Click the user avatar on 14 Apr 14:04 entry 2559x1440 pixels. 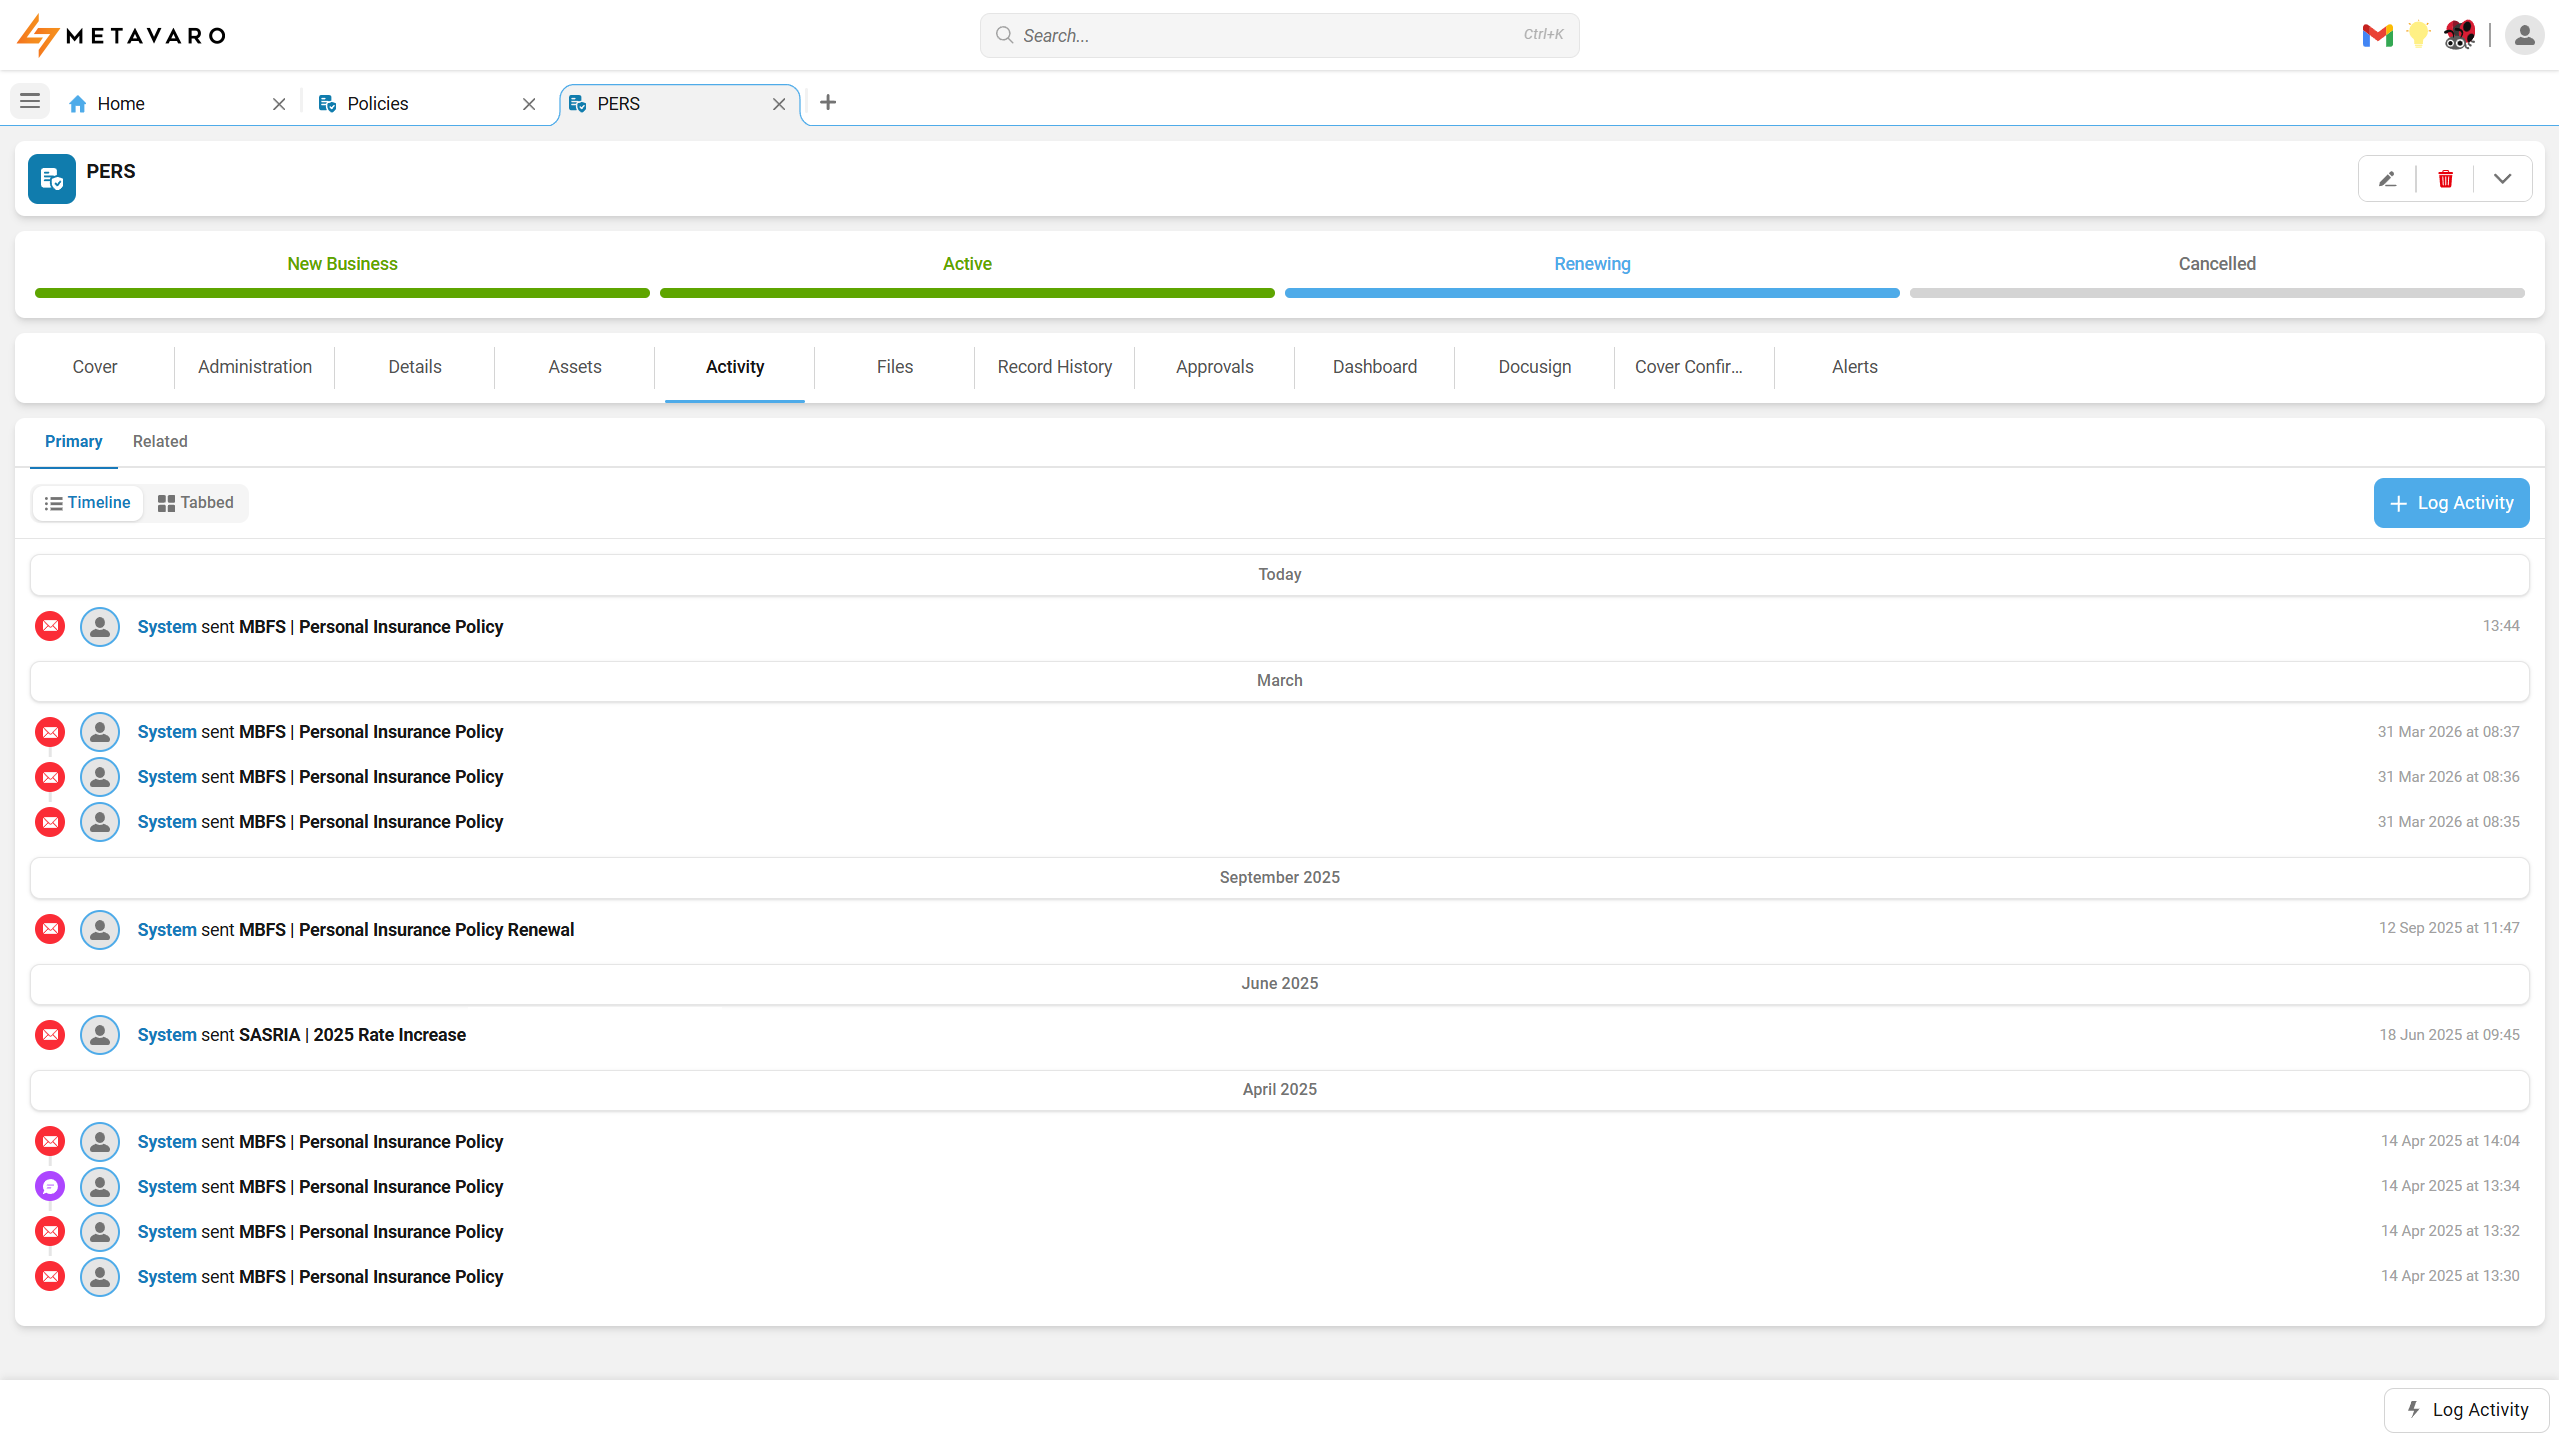pos(100,1141)
